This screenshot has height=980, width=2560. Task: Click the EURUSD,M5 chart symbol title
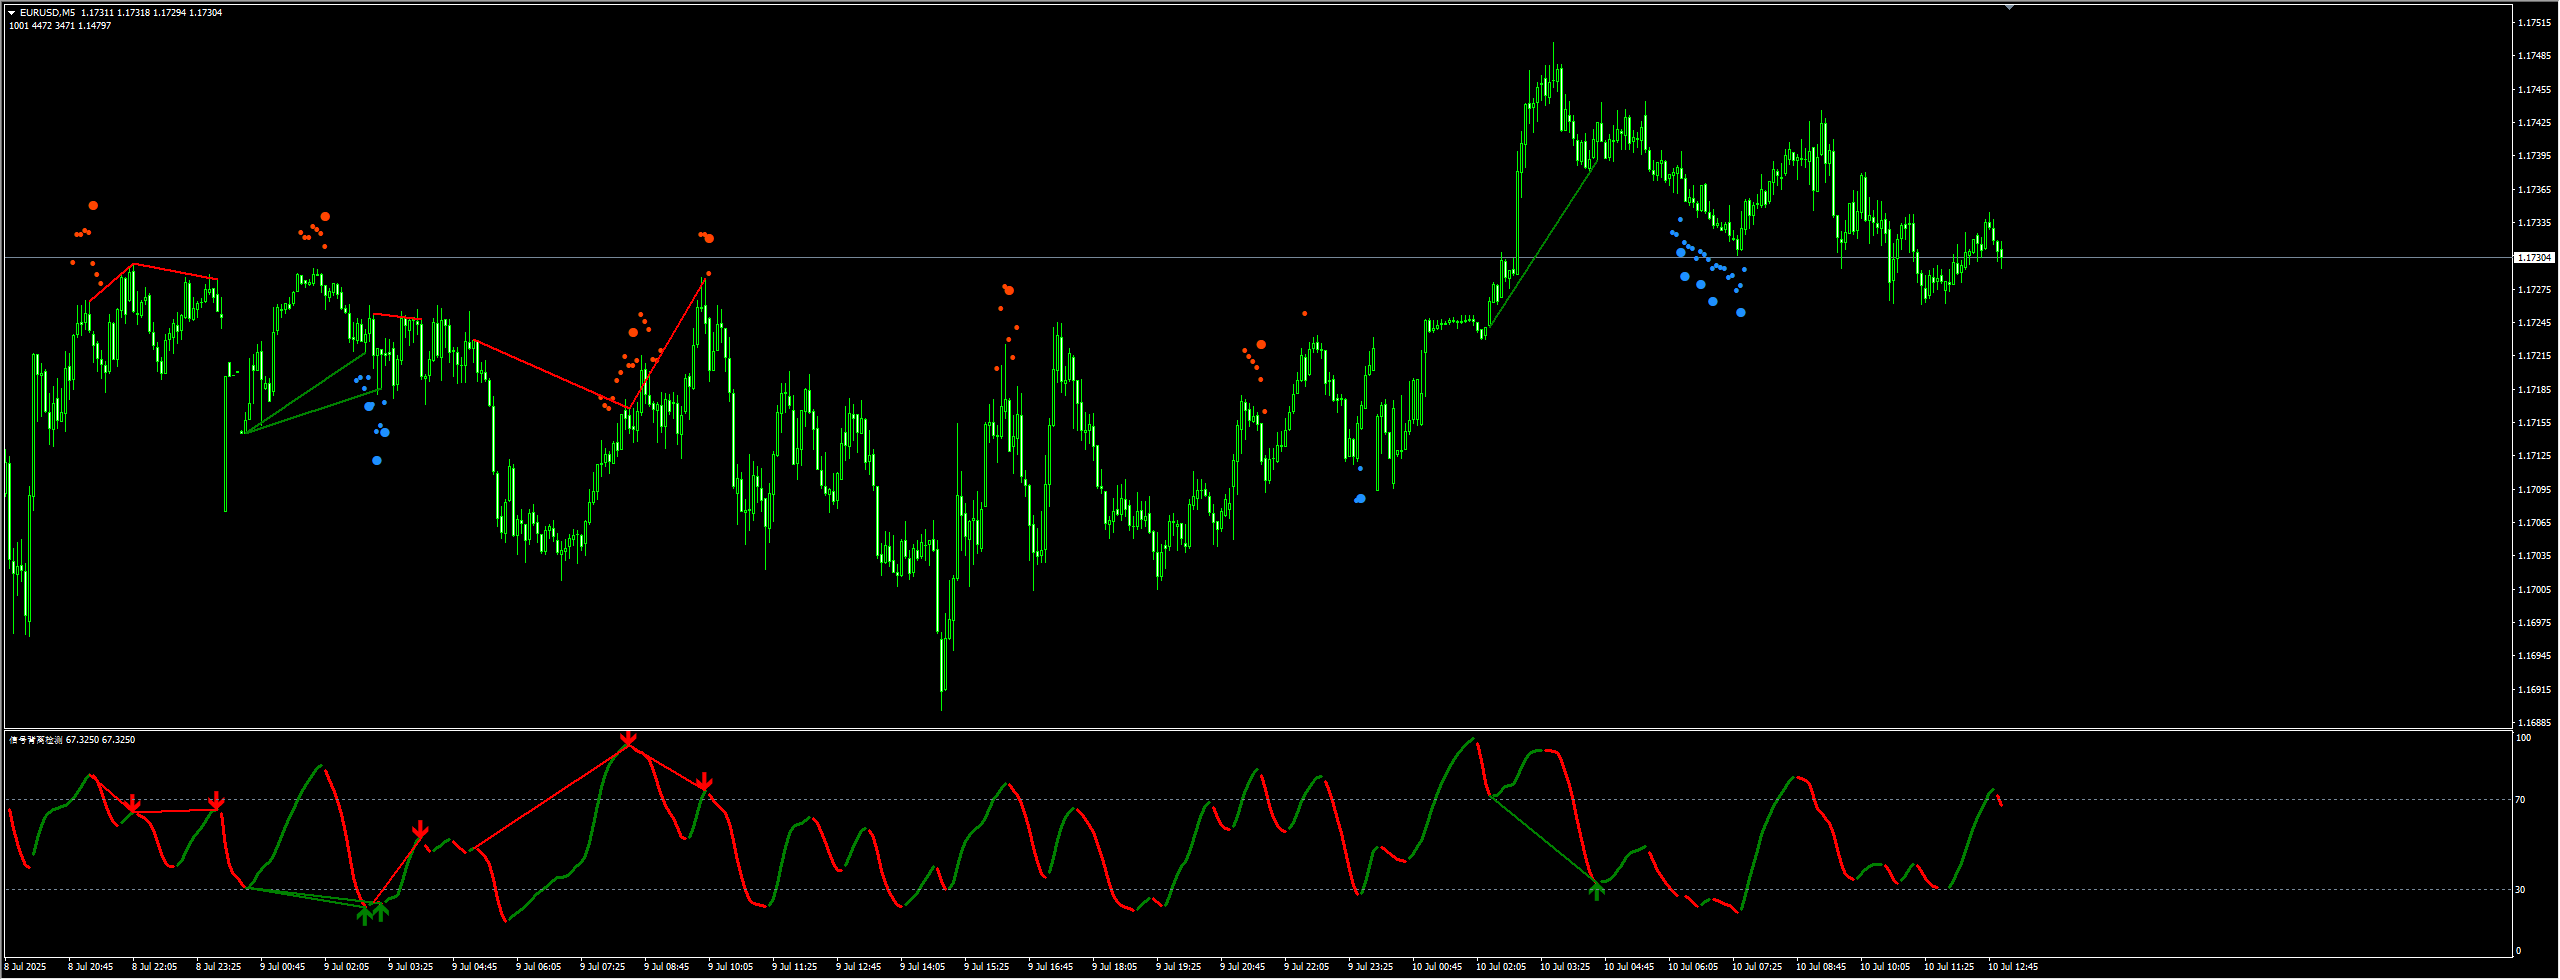pyautogui.click(x=47, y=13)
